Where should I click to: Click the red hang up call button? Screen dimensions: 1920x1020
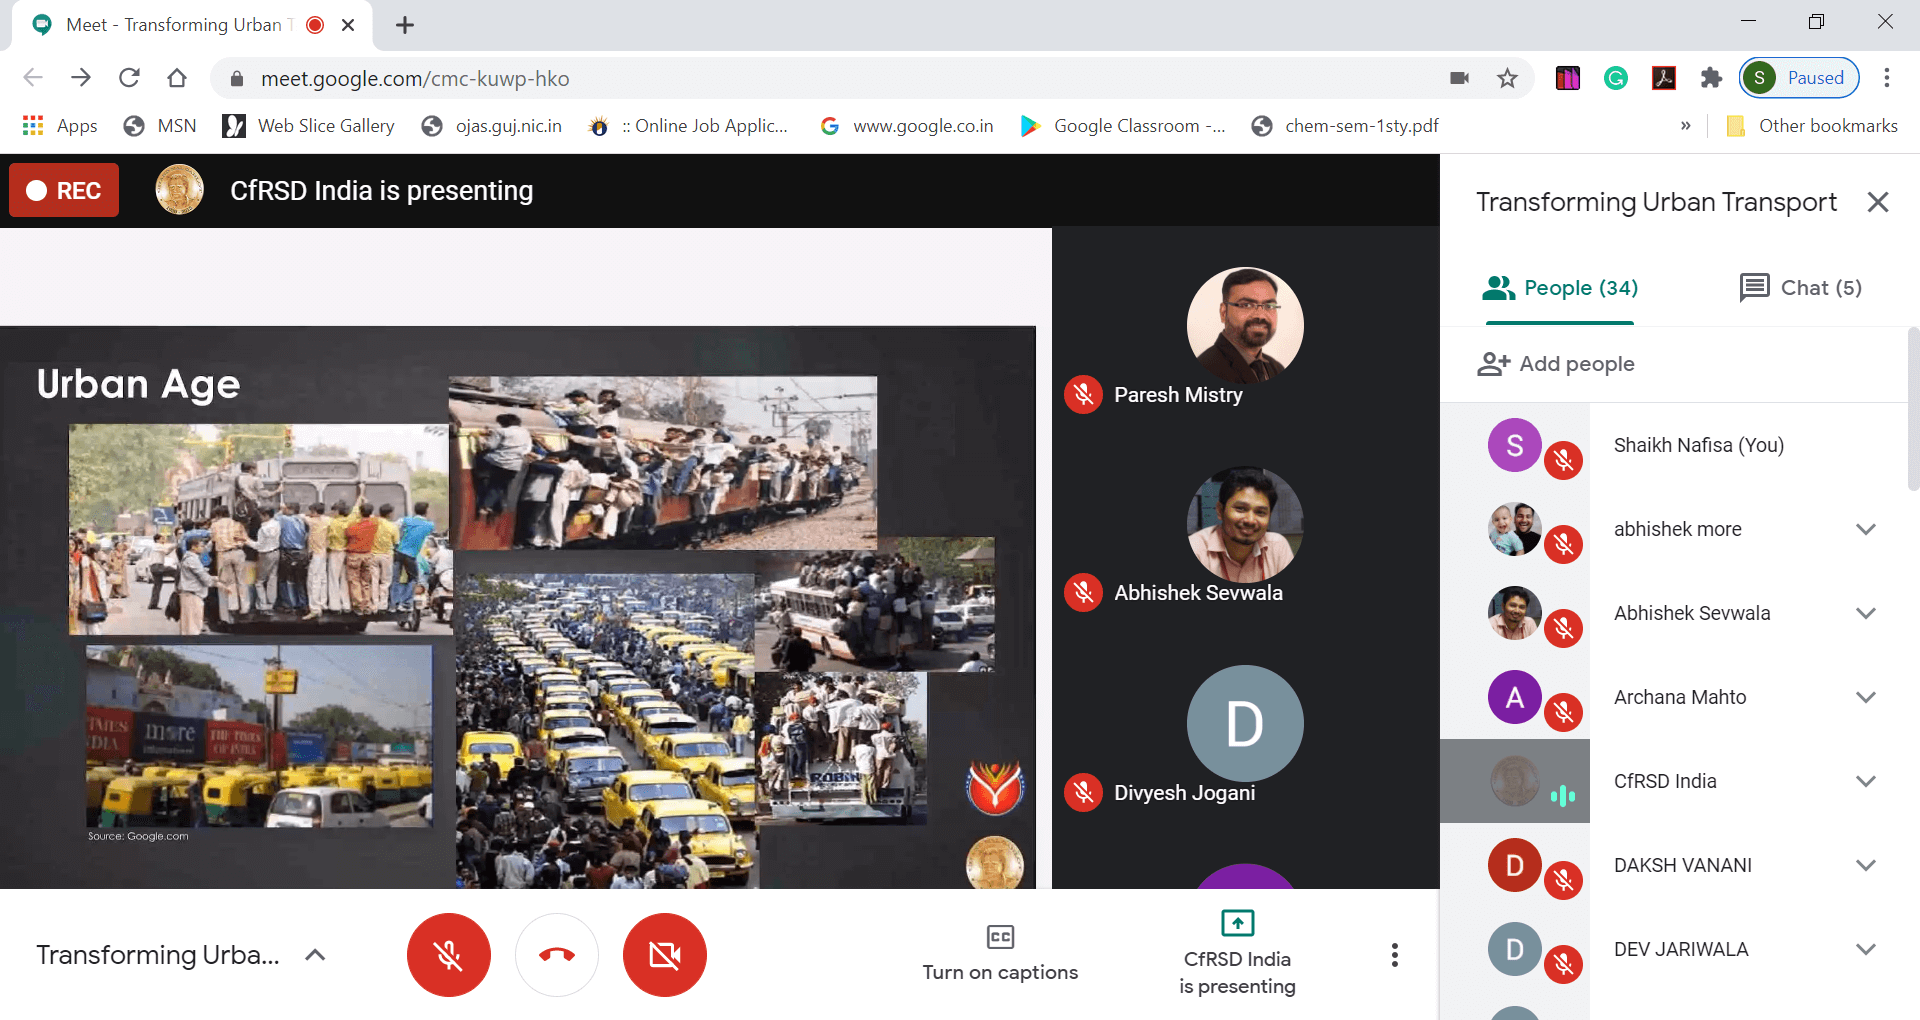[x=557, y=955]
